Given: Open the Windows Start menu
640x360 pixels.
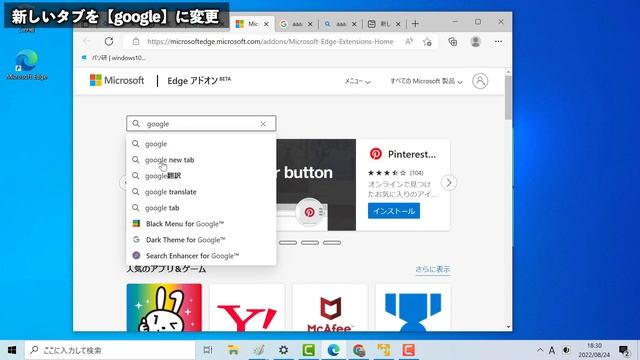Looking at the screenshot, I should (x=12, y=350).
